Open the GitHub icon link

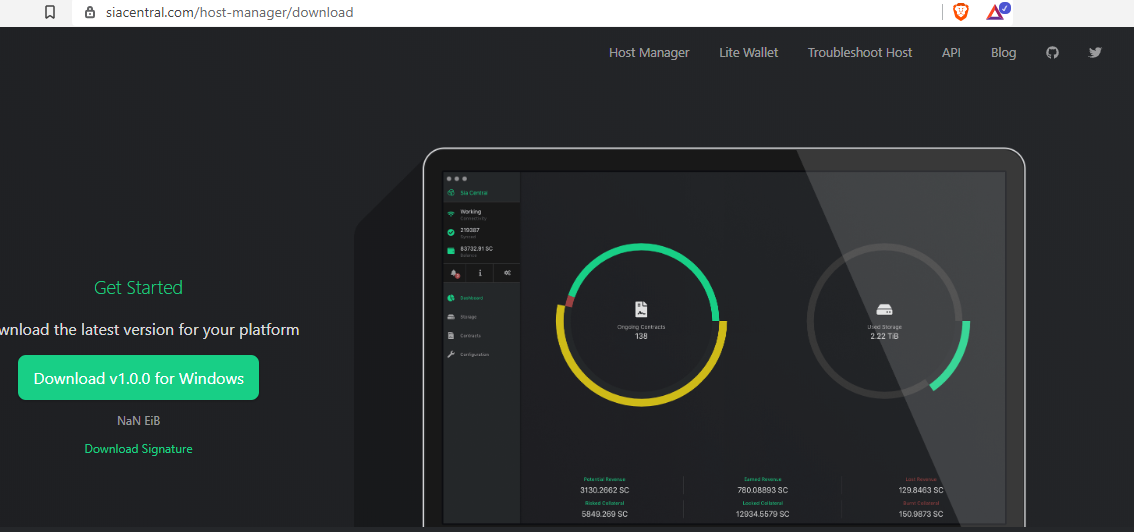pos(1052,53)
